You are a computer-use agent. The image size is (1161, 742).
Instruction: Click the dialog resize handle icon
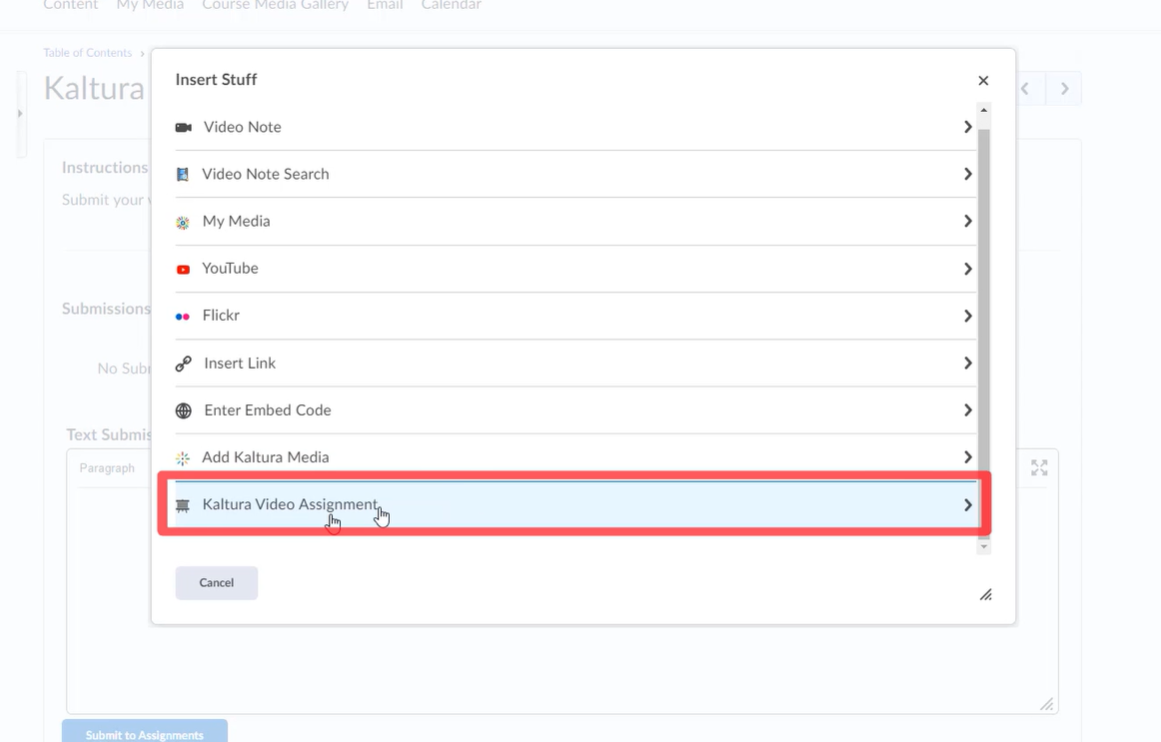click(x=986, y=595)
